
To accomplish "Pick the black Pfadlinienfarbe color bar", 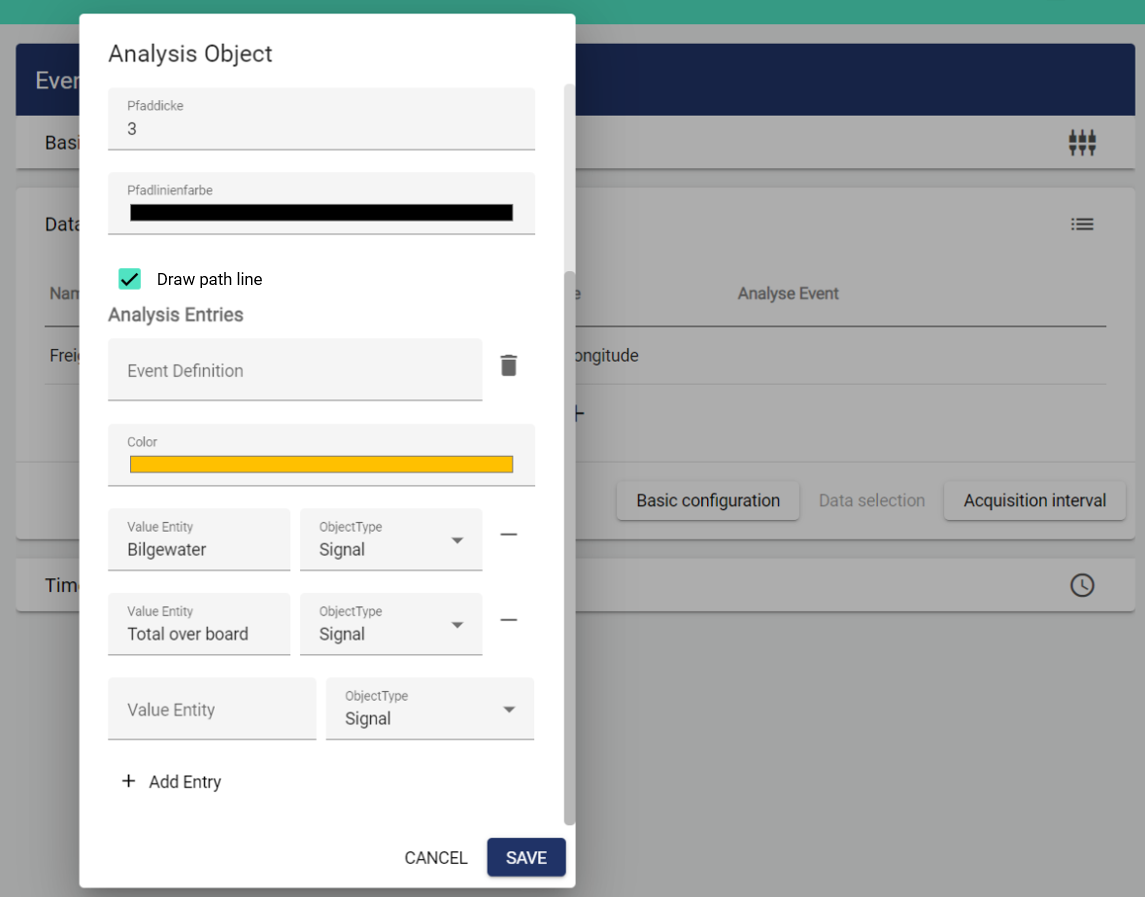I will coord(321,212).
